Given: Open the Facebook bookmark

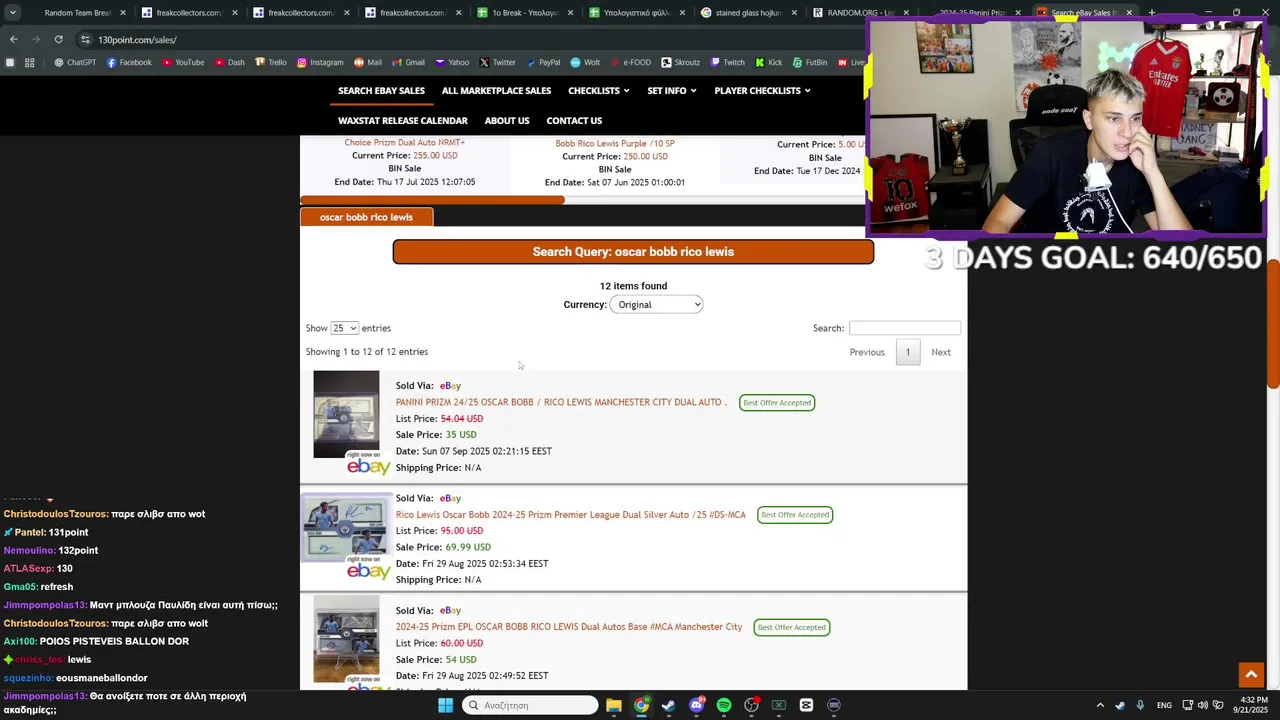Looking at the screenshot, I should click(x=128, y=62).
